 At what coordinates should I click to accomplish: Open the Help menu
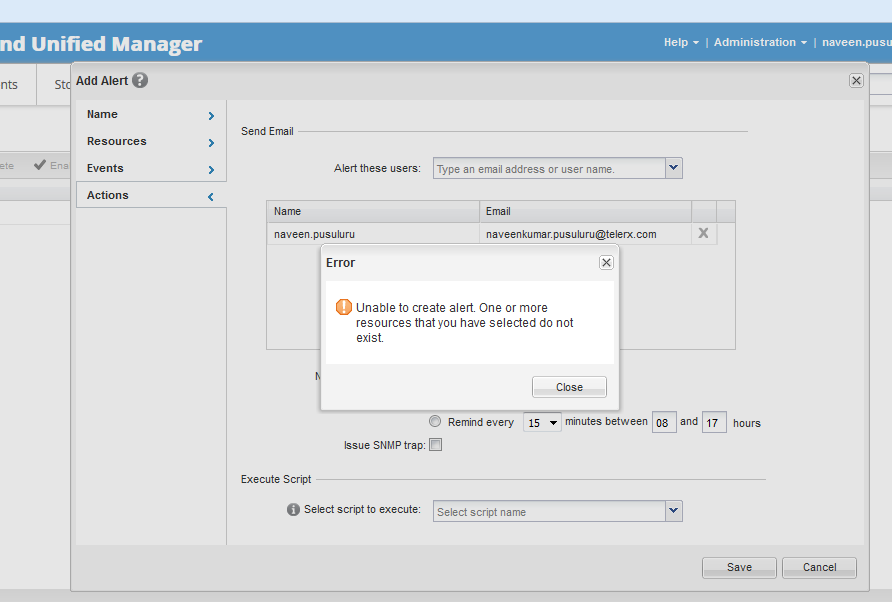coord(681,42)
